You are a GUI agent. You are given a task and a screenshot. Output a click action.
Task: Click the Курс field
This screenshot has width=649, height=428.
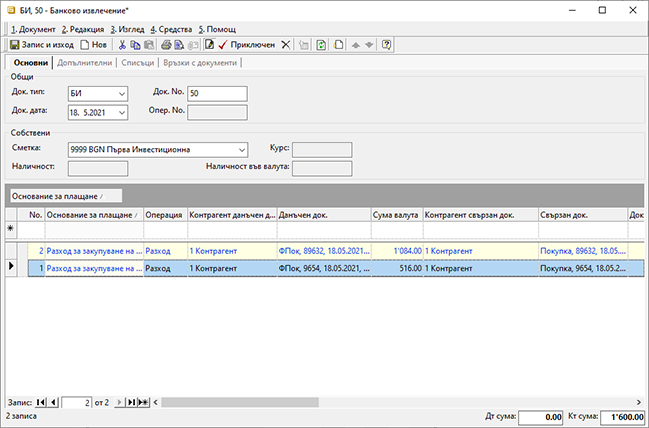pyautogui.click(x=322, y=150)
